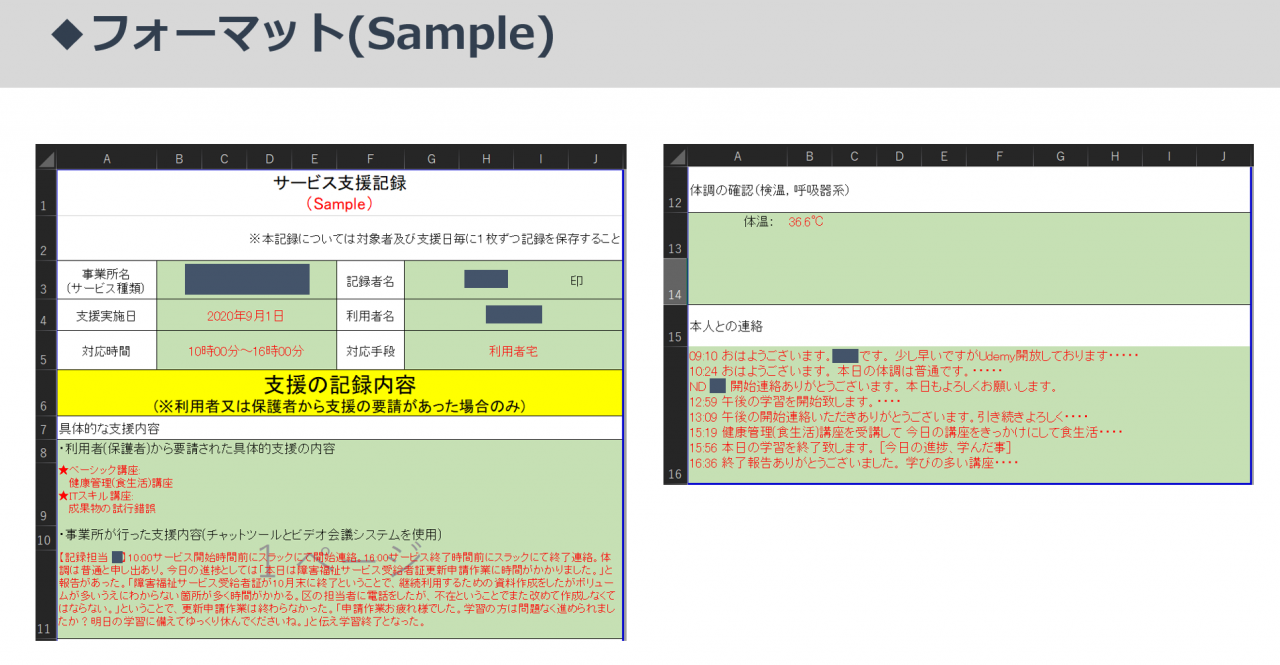Image resolution: width=1280 pixels, height=665 pixels.
Task: Click the 12:59 午後の学習を開始致します log line
Action: pyautogui.click(x=795, y=402)
